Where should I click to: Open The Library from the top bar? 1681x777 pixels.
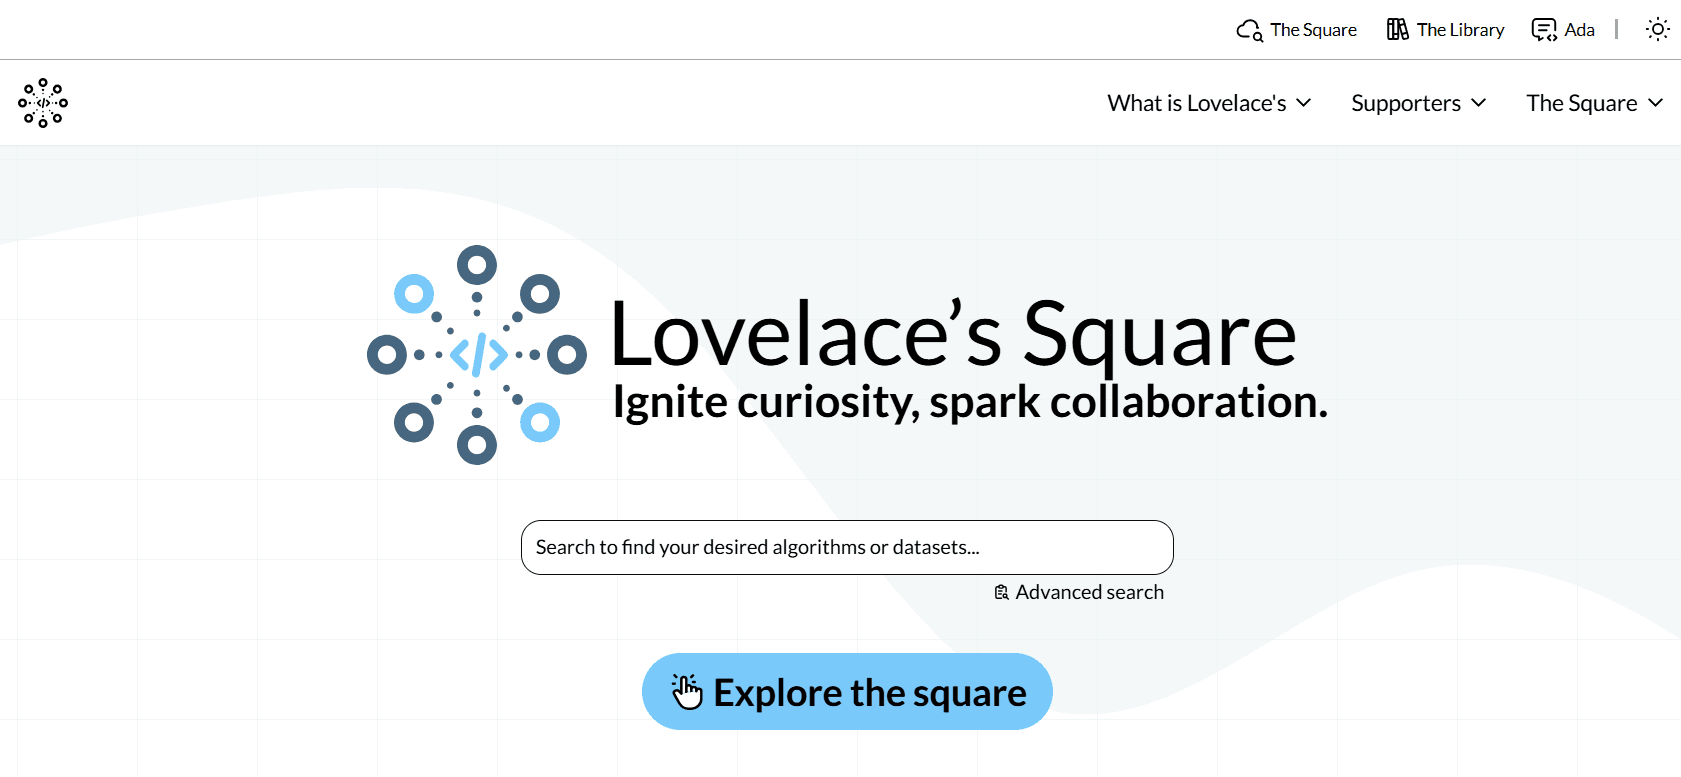point(1460,29)
